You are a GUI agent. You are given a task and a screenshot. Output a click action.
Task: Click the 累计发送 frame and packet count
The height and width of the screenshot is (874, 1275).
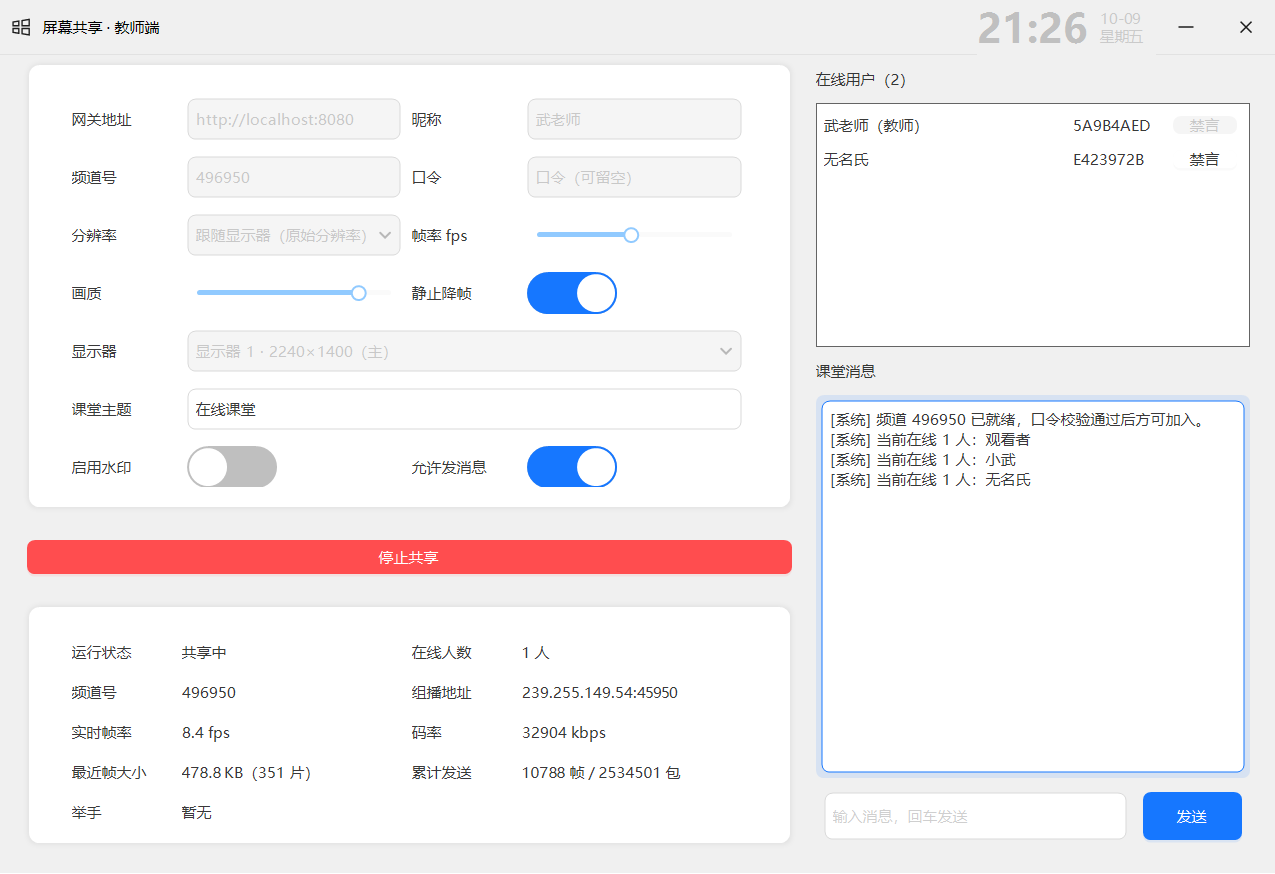point(601,773)
